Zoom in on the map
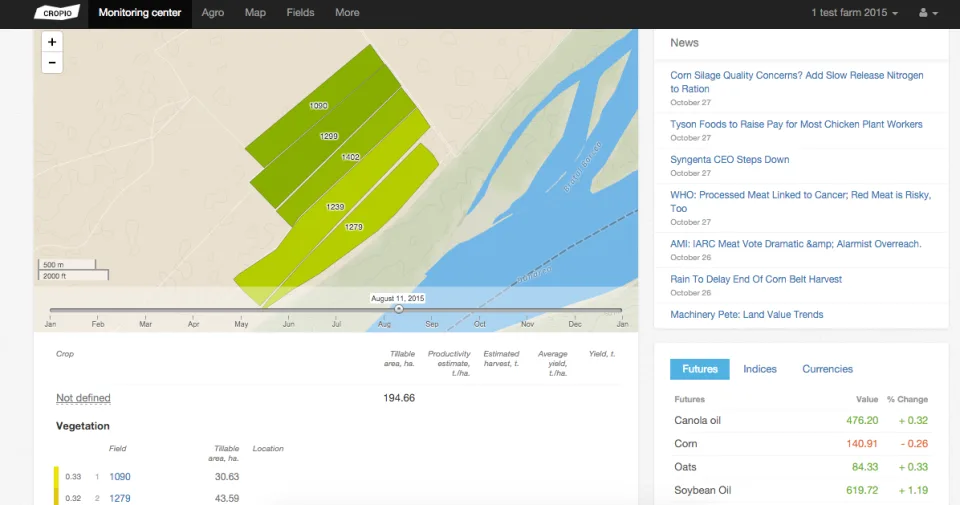This screenshot has width=960, height=505. (x=52, y=42)
